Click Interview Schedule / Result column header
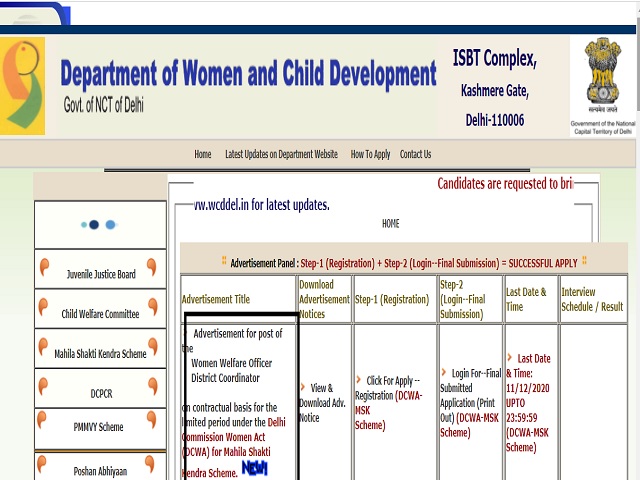Viewport: 640px width, 480px height. [592, 299]
